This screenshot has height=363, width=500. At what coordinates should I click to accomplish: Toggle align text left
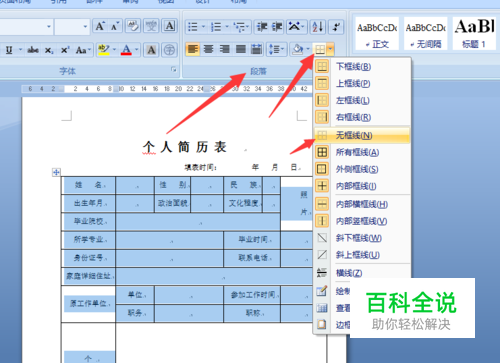193,50
